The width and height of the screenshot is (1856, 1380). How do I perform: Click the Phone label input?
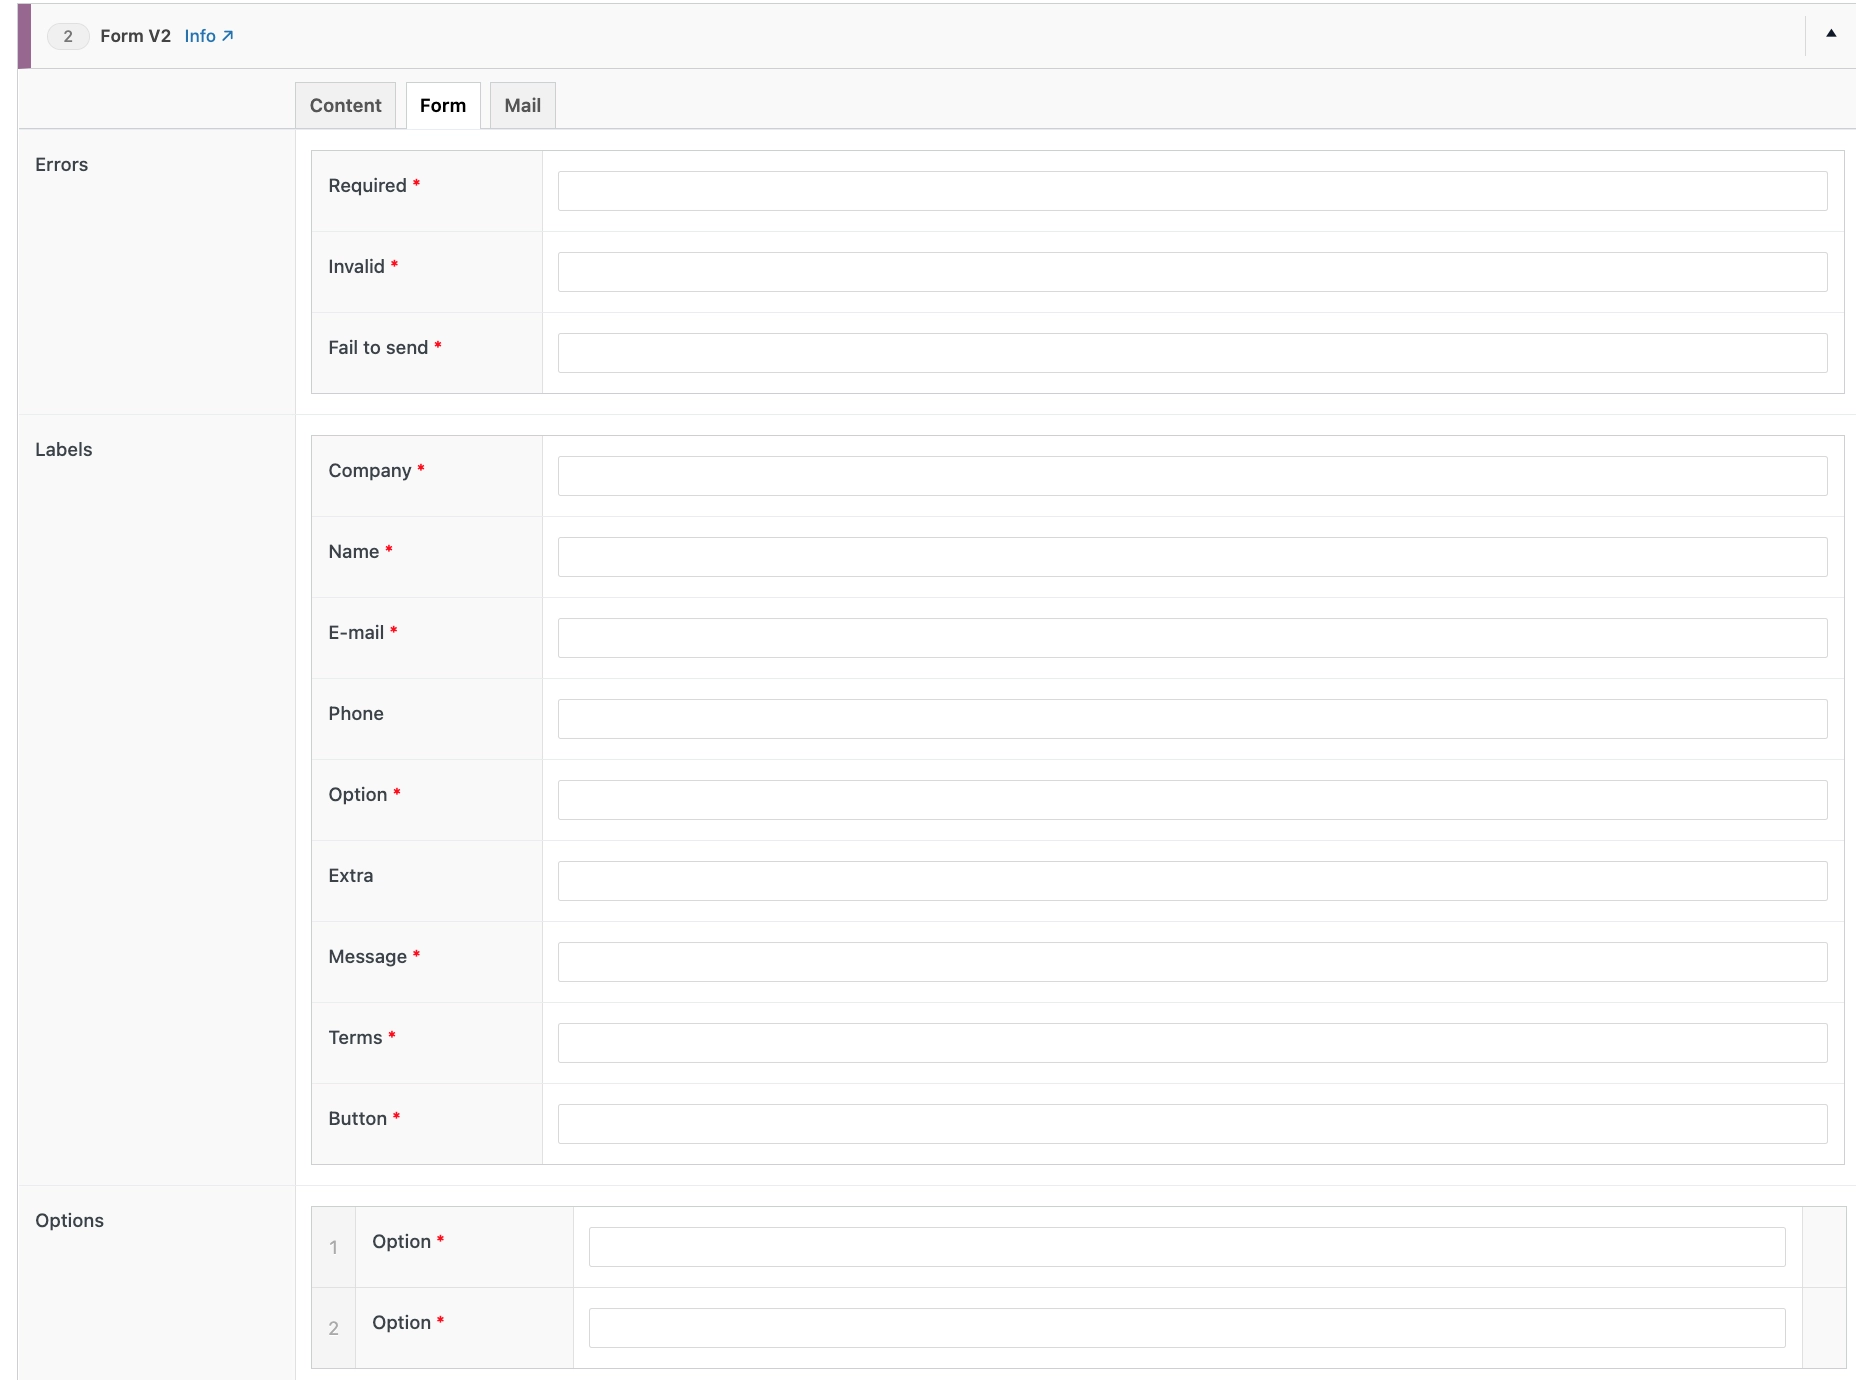click(1191, 719)
